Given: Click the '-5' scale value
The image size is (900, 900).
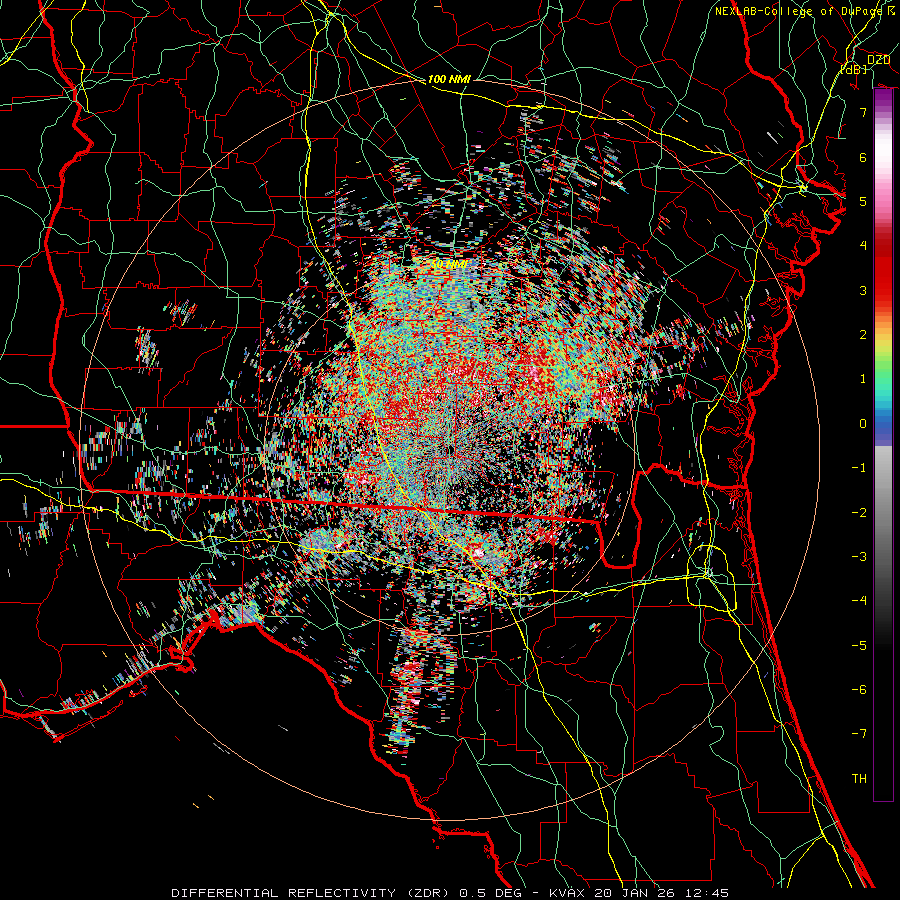Looking at the screenshot, I should (x=859, y=646).
